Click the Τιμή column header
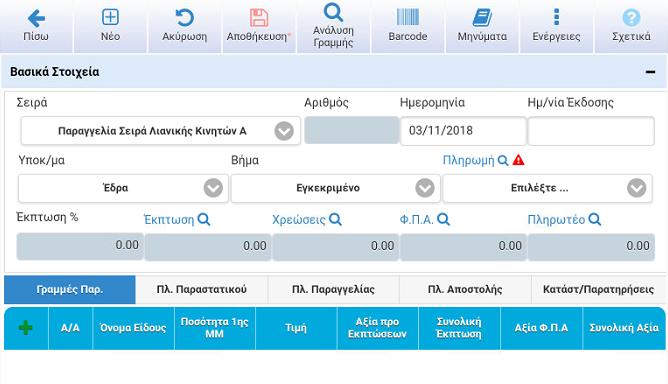The height and width of the screenshot is (384, 668). (296, 328)
